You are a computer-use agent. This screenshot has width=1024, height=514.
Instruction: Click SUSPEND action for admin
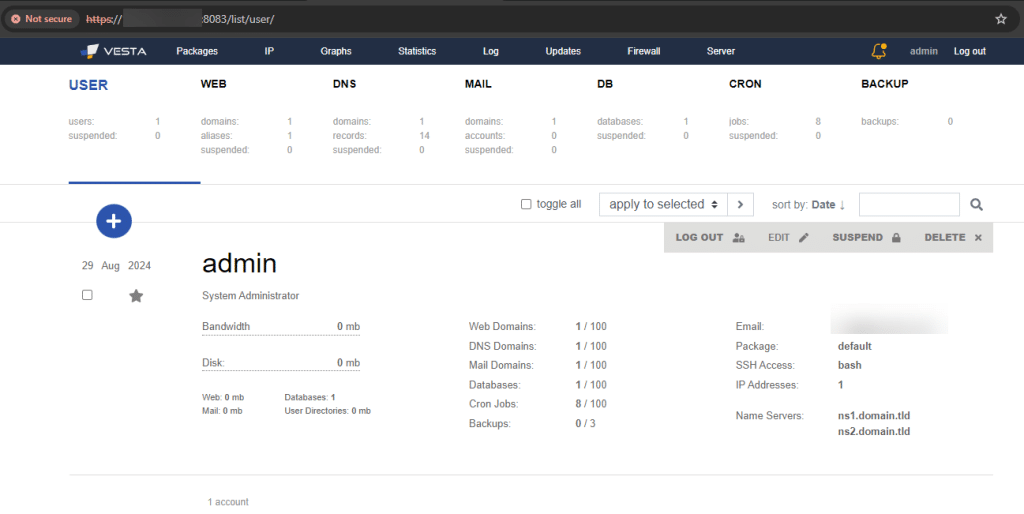click(867, 238)
